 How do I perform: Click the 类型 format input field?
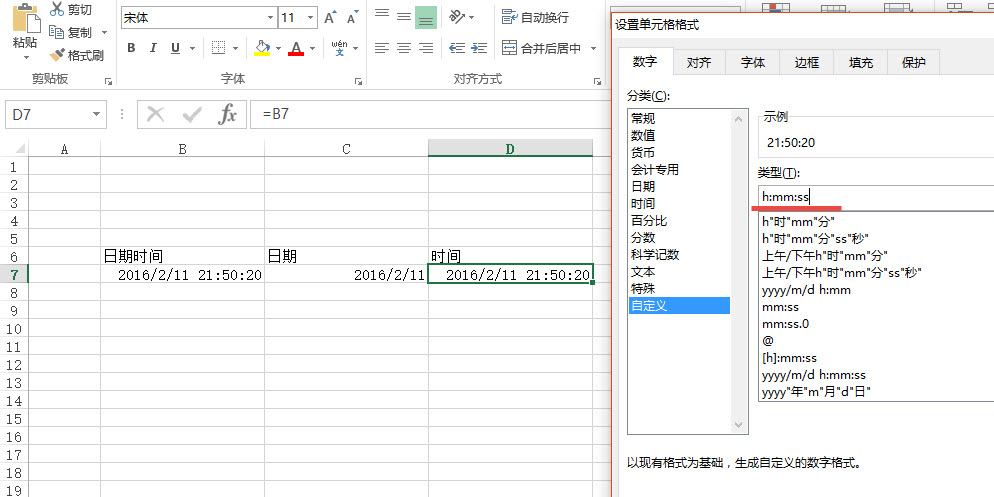[x=876, y=197]
